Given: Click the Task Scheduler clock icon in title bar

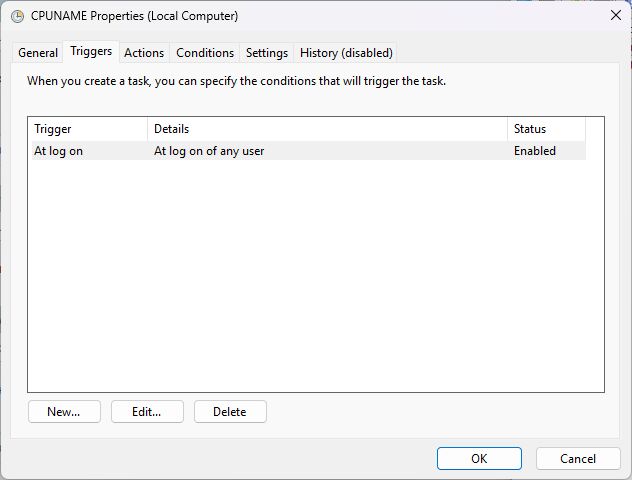Looking at the screenshot, I should 17,16.
